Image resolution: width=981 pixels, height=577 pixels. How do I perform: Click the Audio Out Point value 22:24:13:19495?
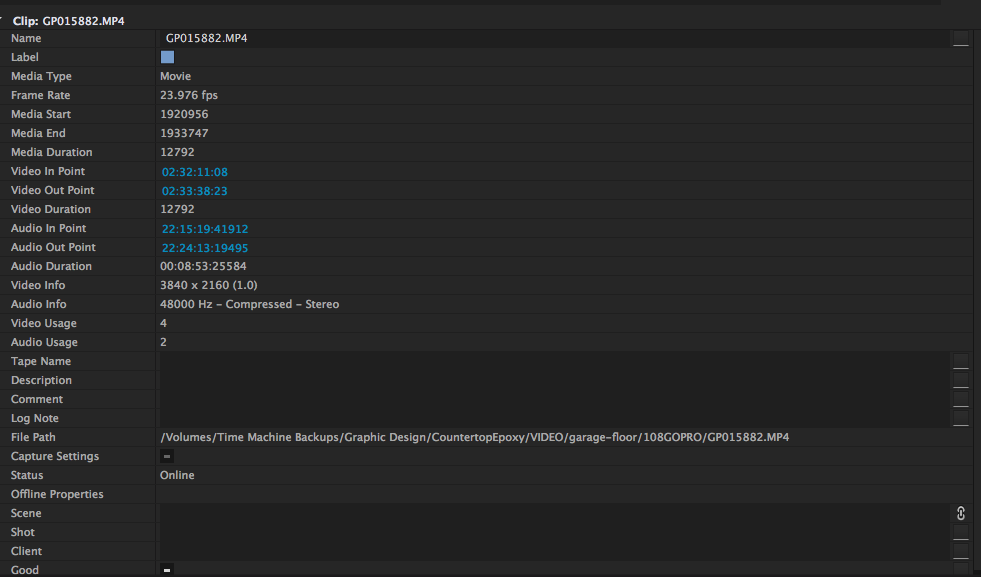click(205, 248)
